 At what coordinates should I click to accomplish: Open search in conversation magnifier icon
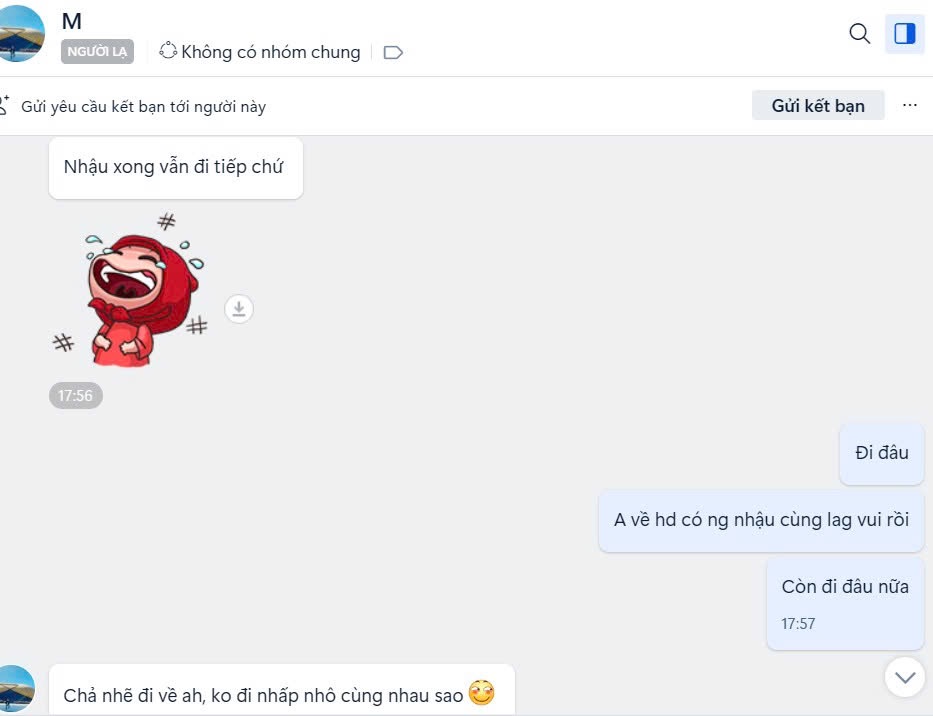point(859,33)
